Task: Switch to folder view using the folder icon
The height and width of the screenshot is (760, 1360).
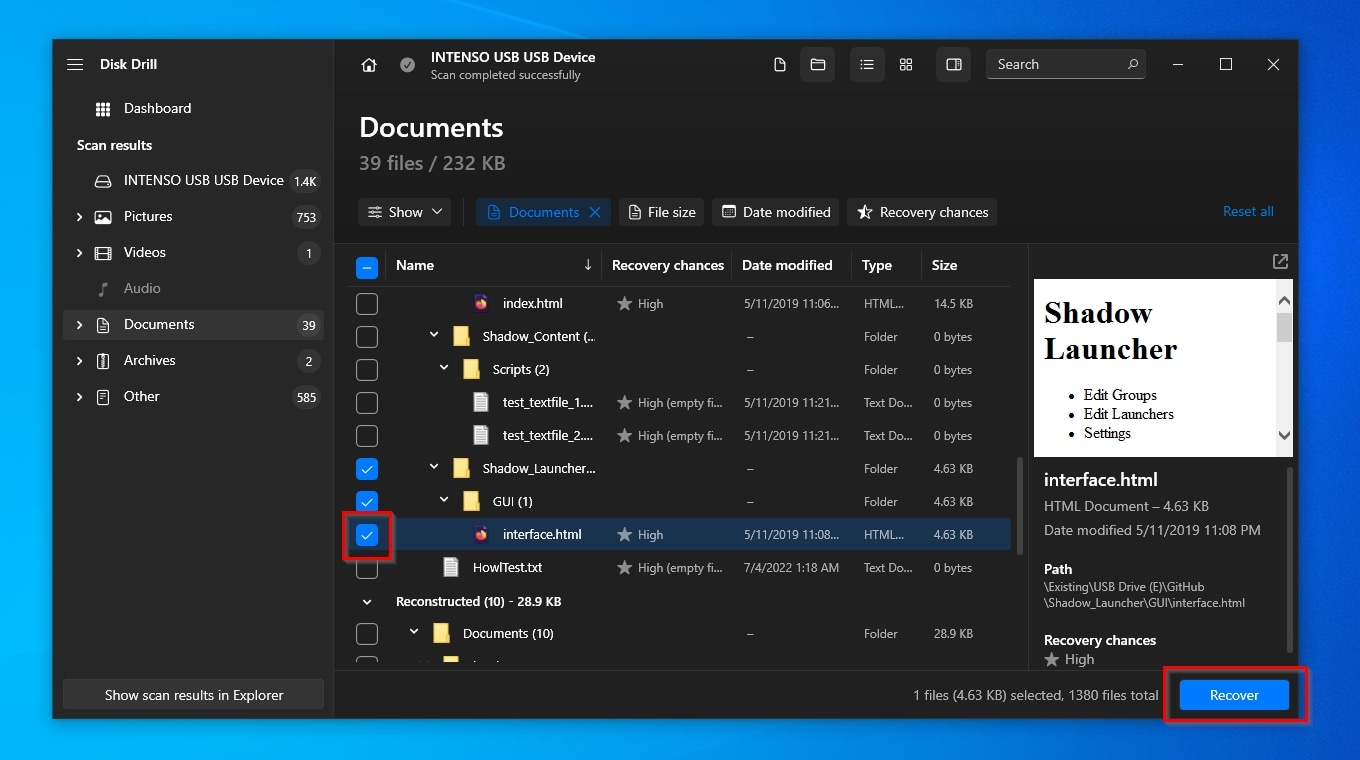Action: click(x=818, y=65)
